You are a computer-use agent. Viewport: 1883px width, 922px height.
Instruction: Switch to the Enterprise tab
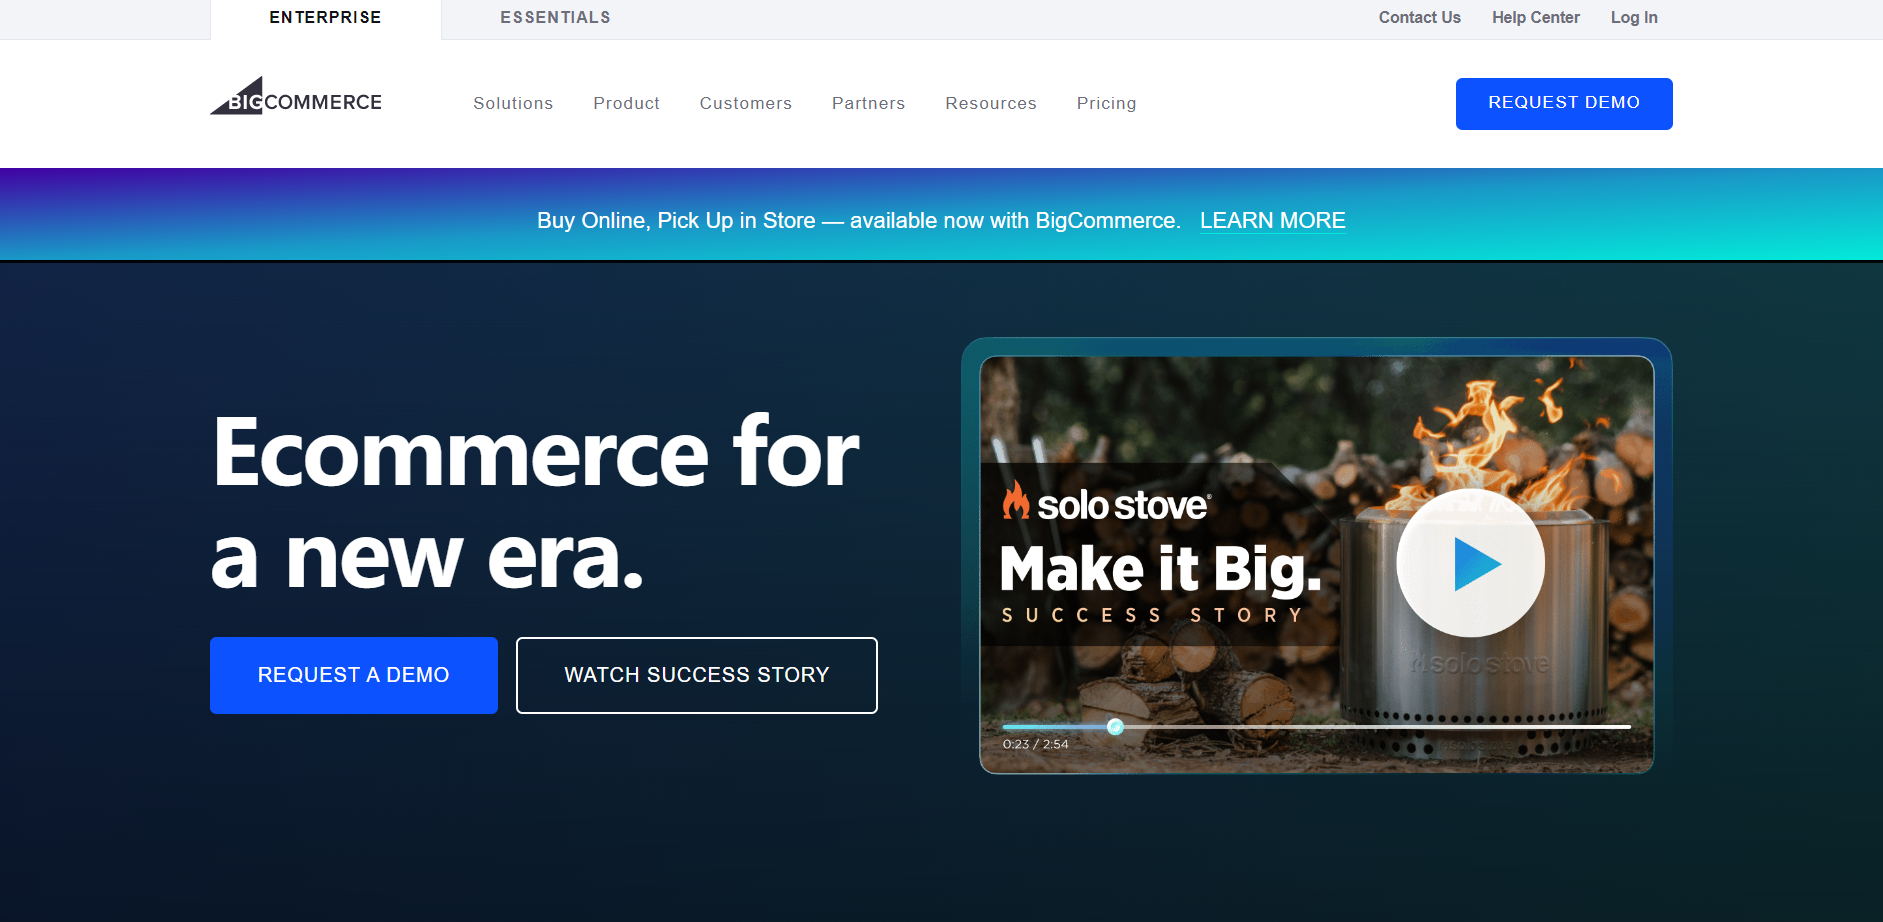coord(325,18)
